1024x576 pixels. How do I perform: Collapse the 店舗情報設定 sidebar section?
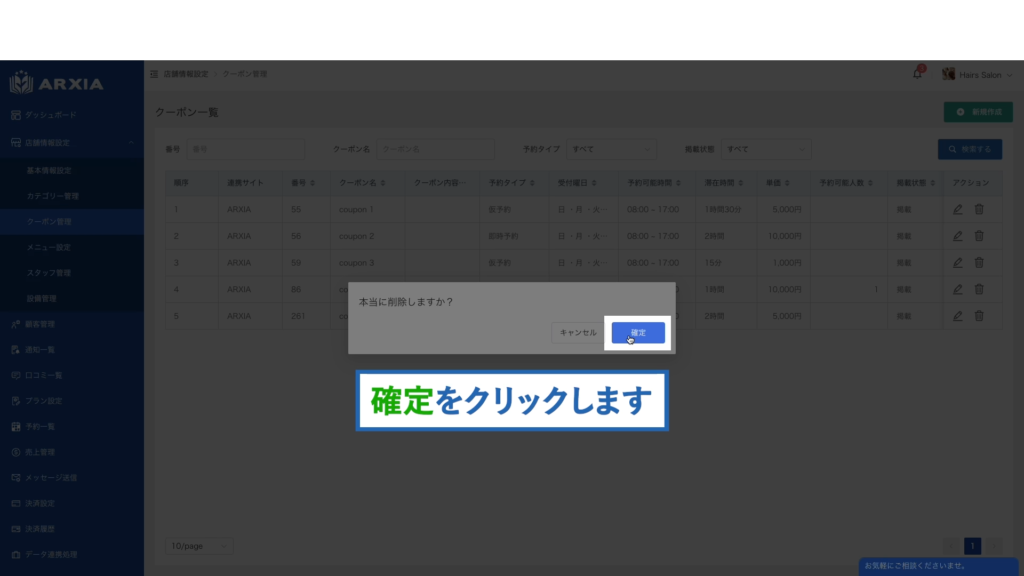72,142
